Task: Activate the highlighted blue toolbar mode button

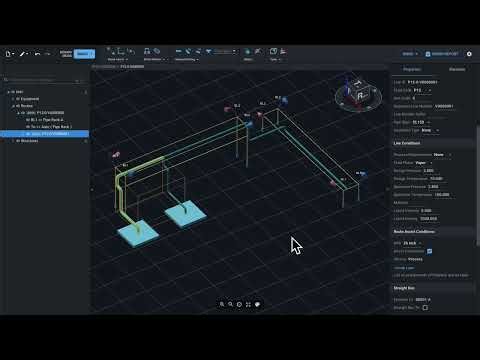Action: coord(84,54)
